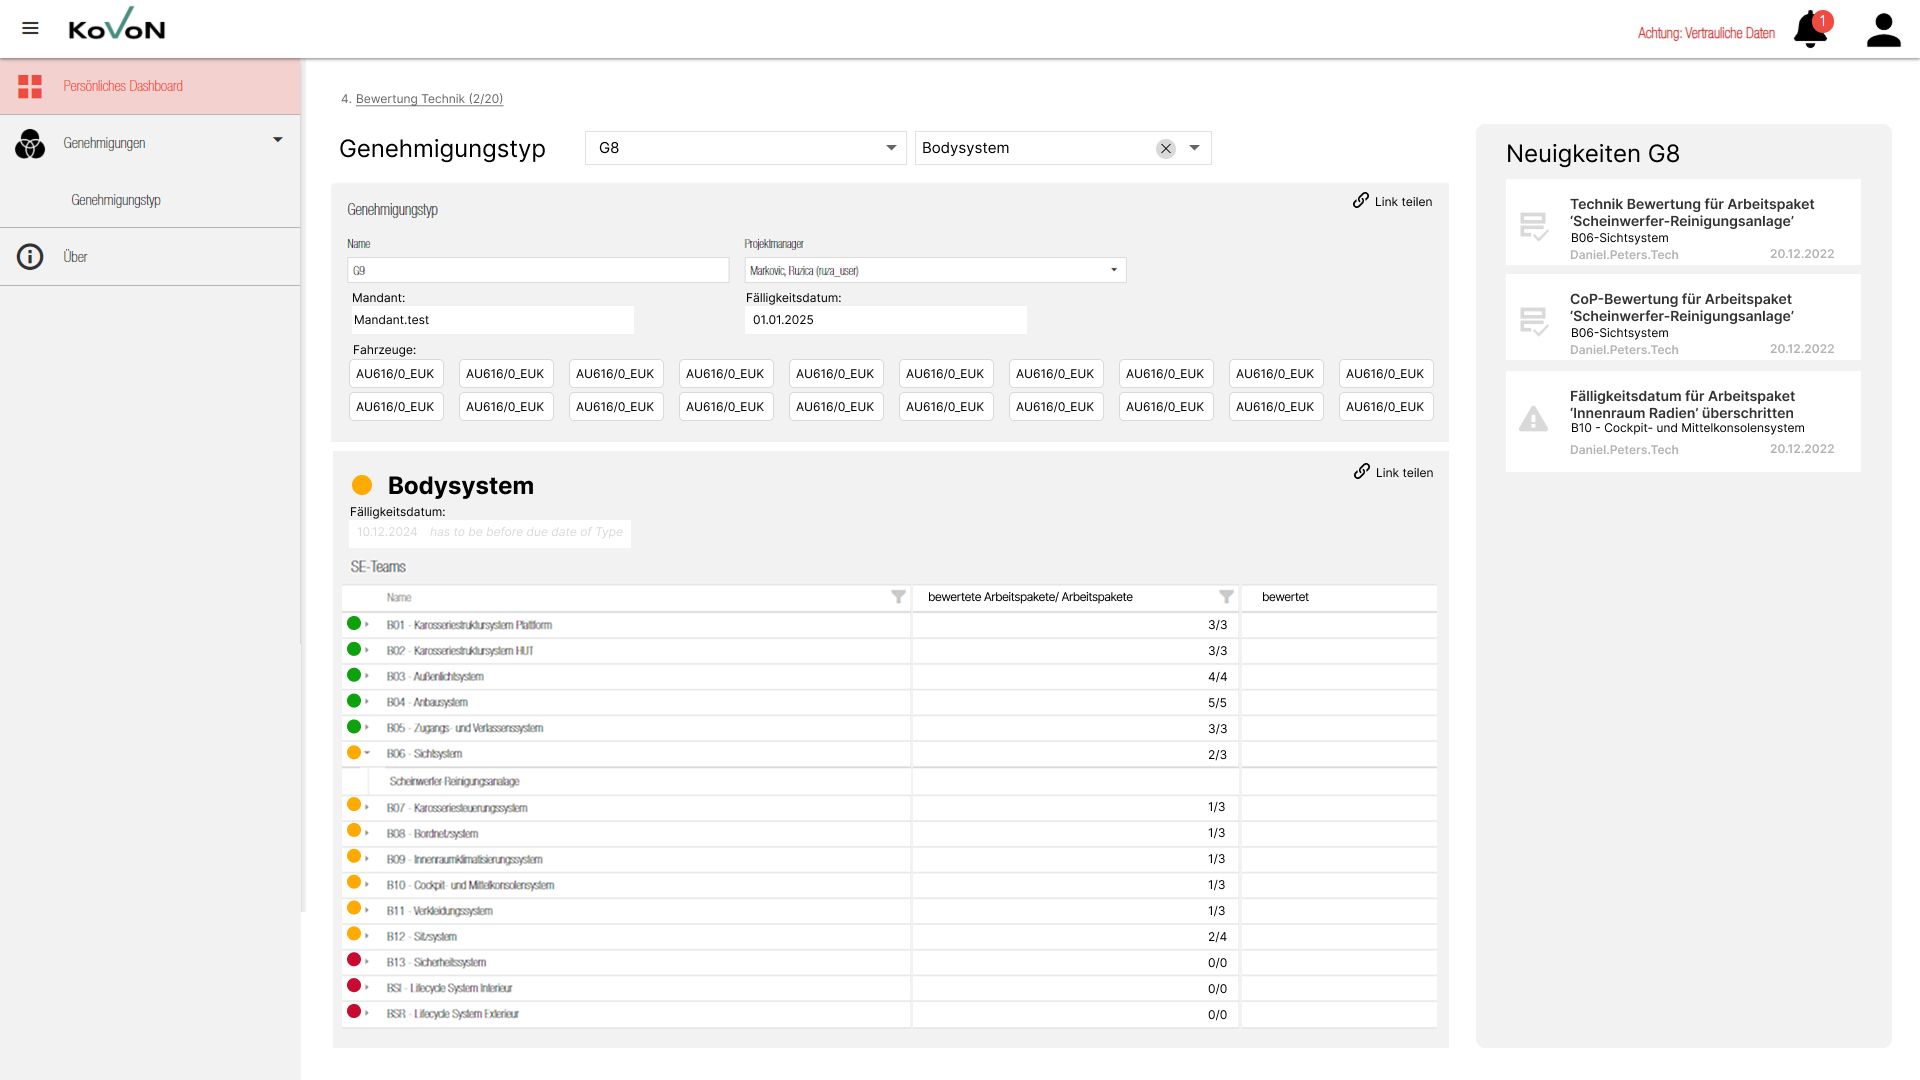
Task: Open the Bodysystem dropdown arrow
Action: click(x=1194, y=148)
